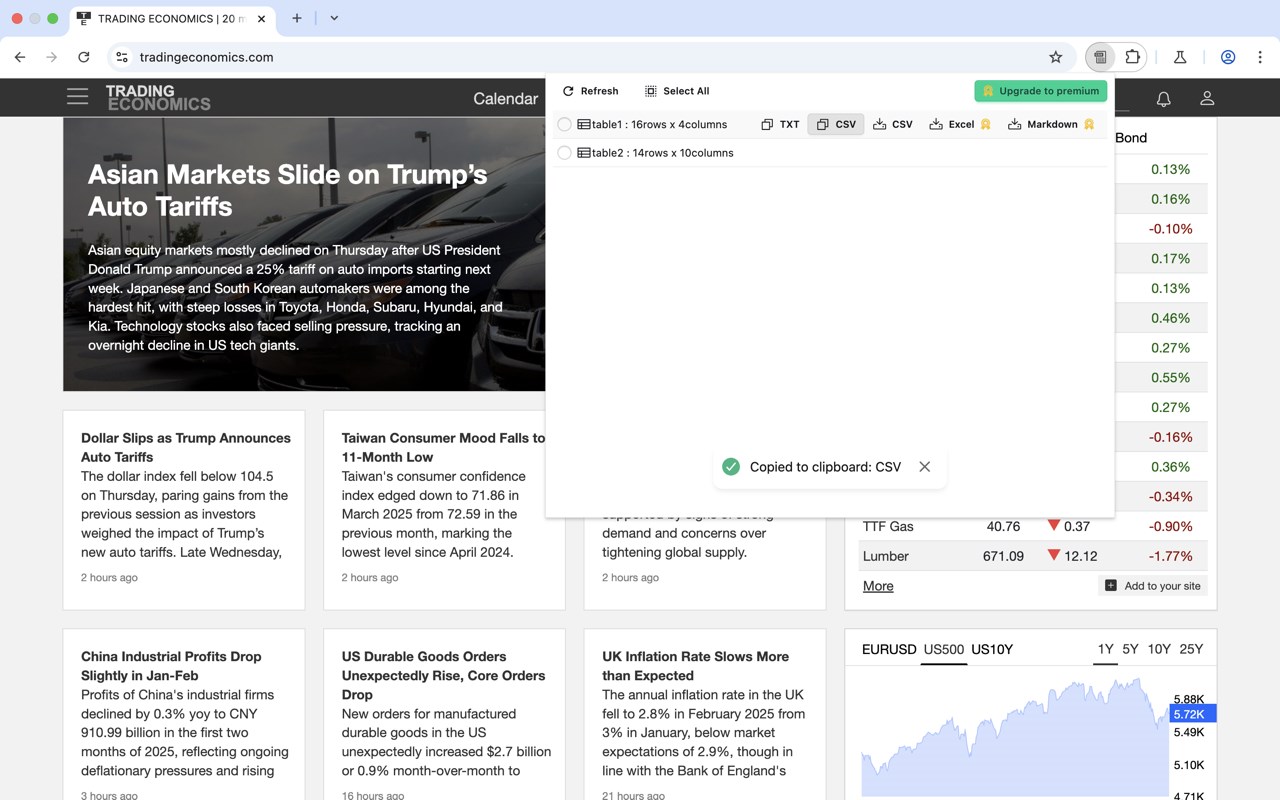Set chart range to 1Y

point(1105,649)
